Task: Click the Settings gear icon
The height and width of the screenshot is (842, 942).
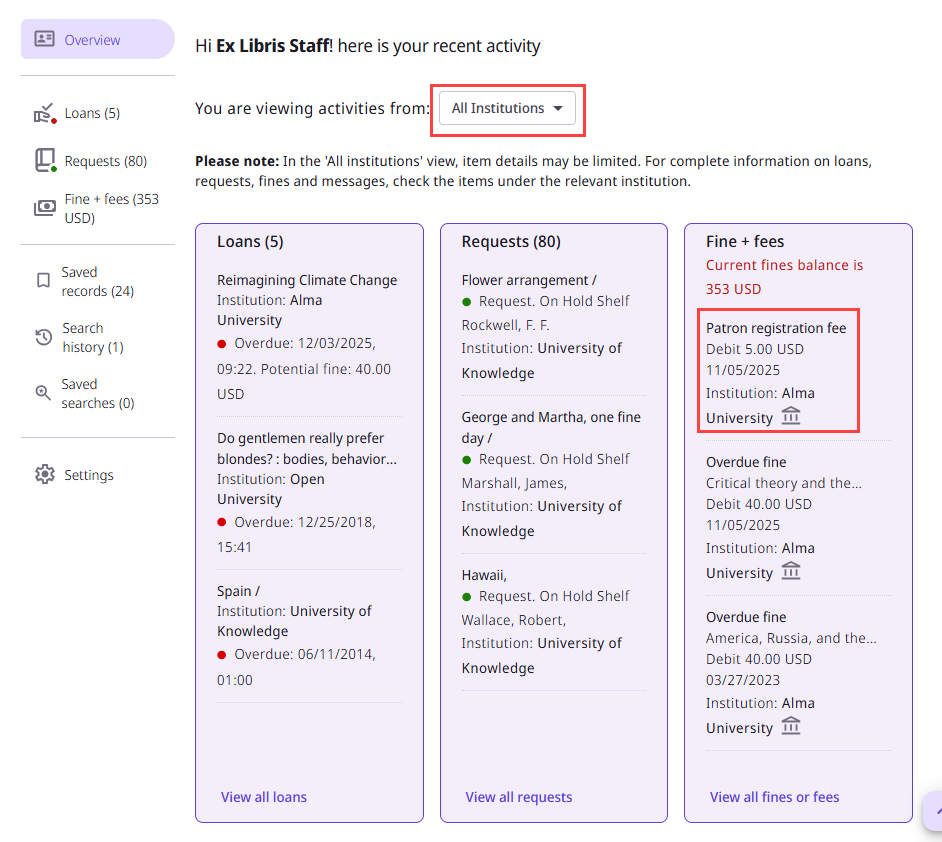Action: tap(45, 474)
